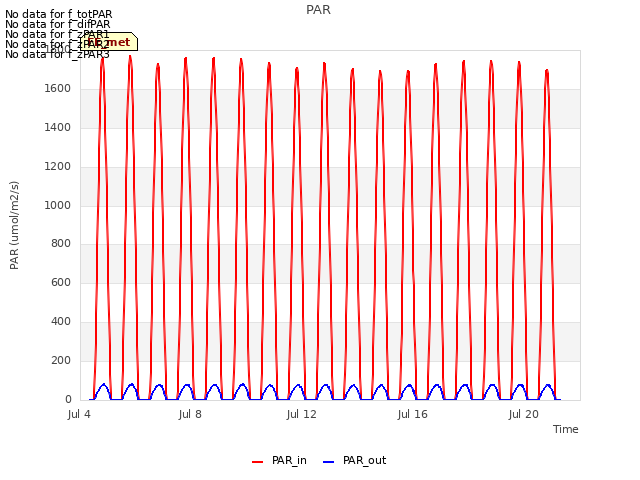Click the Jul 12 x-axis tick label
Viewport: 640px width, 480px height.
click(x=302, y=415)
